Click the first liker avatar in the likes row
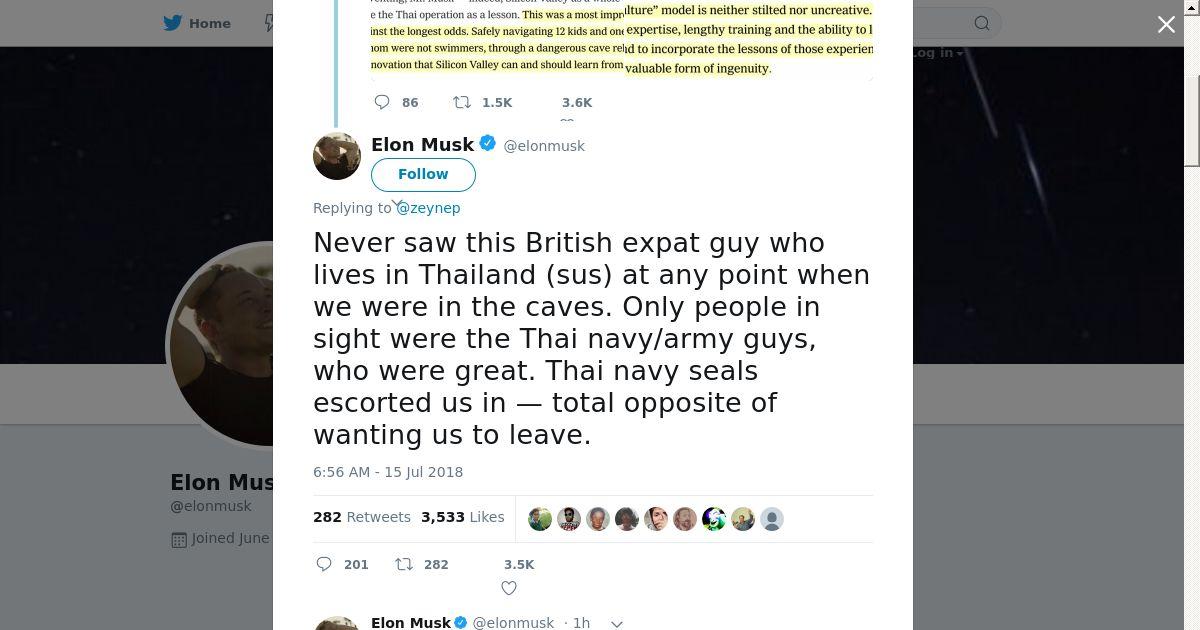The height and width of the screenshot is (630, 1200). [540, 519]
